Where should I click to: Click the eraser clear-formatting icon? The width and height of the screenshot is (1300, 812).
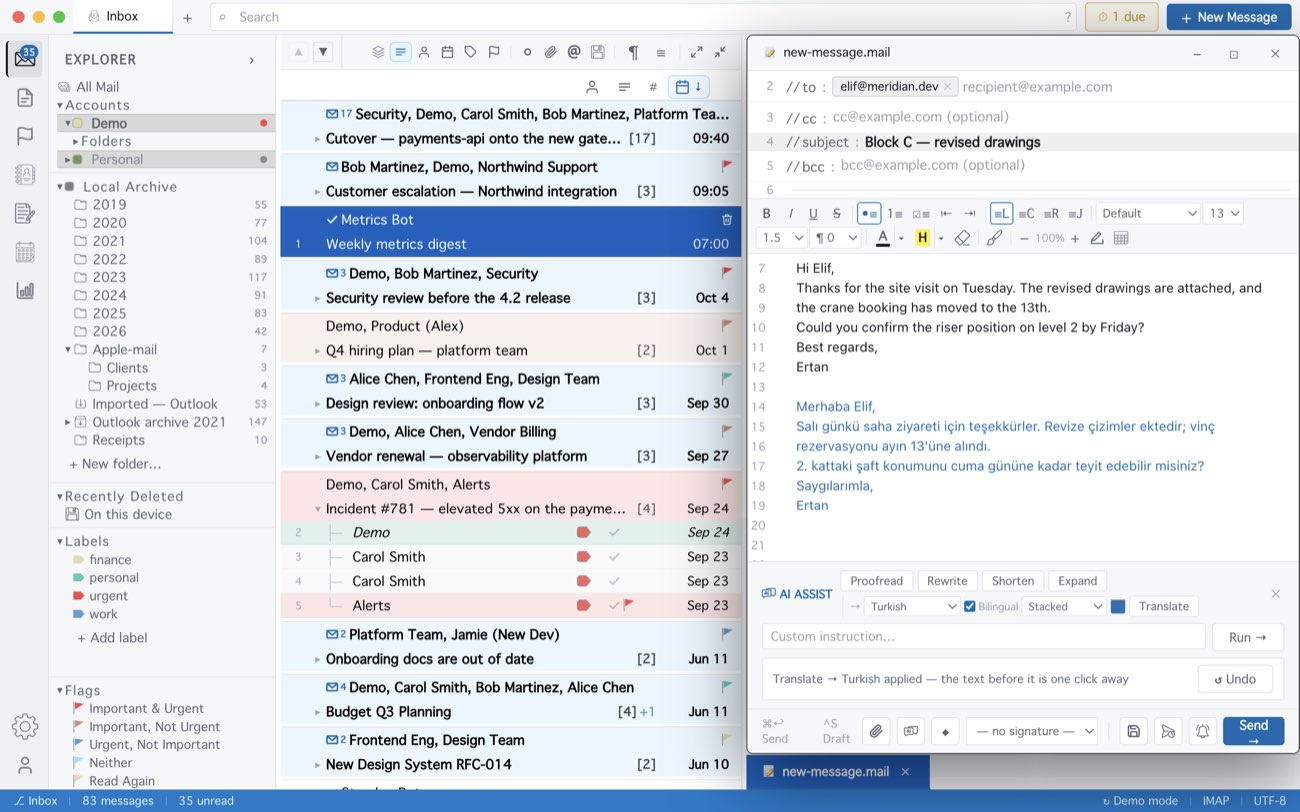point(962,238)
